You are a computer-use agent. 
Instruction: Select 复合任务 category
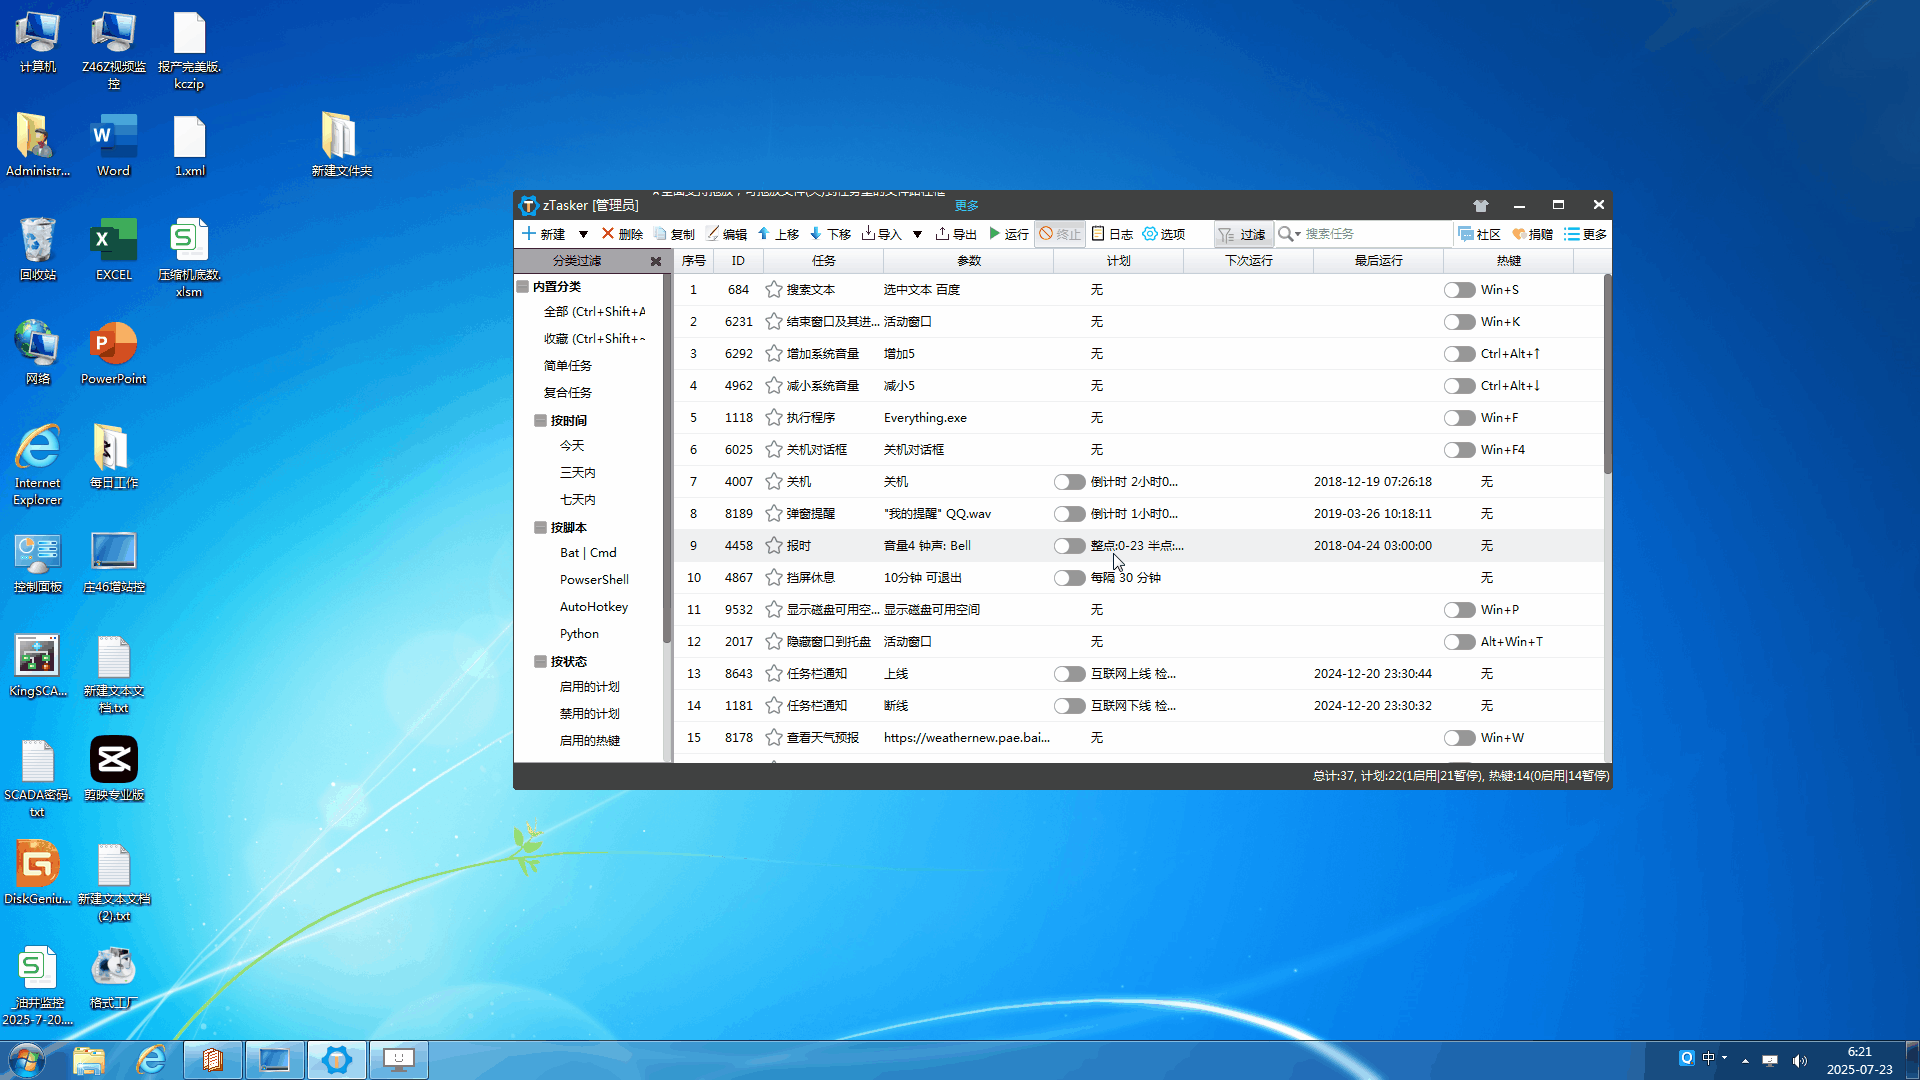click(567, 393)
